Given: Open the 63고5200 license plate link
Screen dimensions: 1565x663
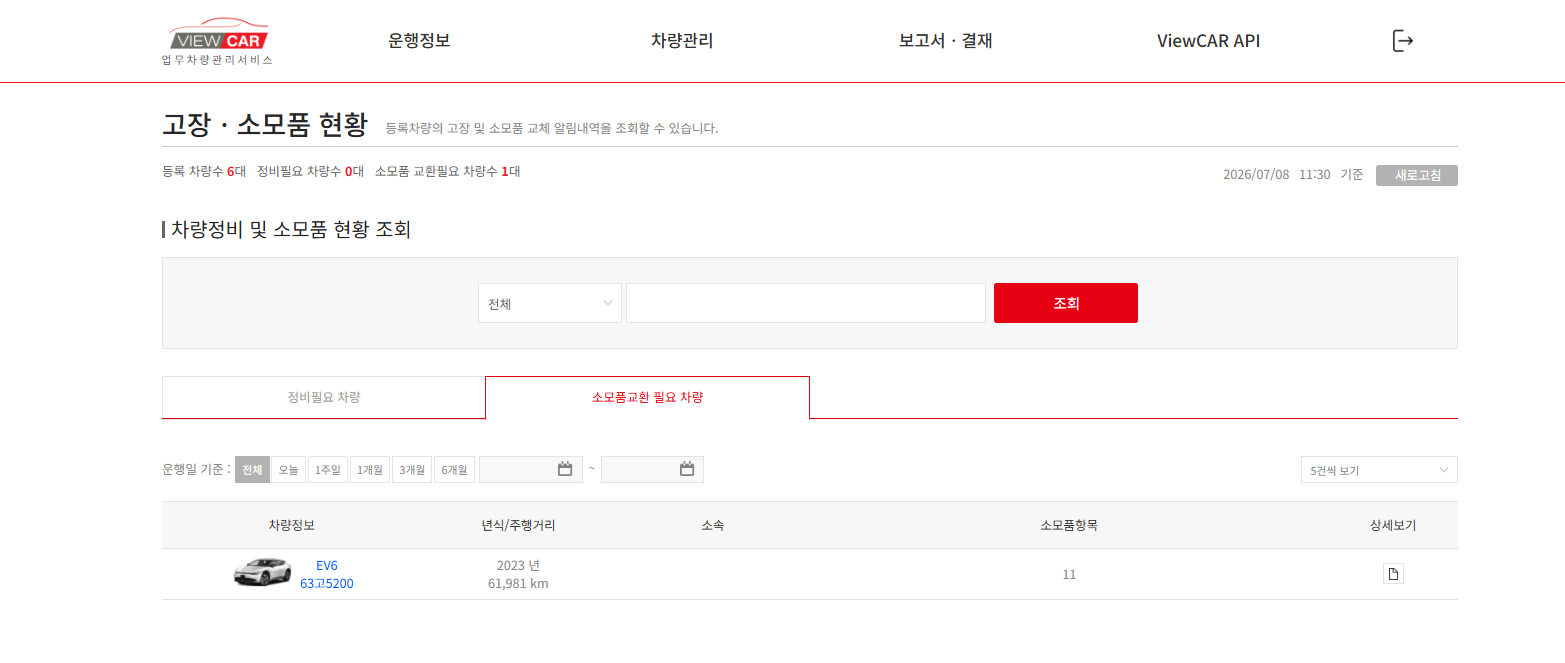Looking at the screenshot, I should [x=327, y=584].
